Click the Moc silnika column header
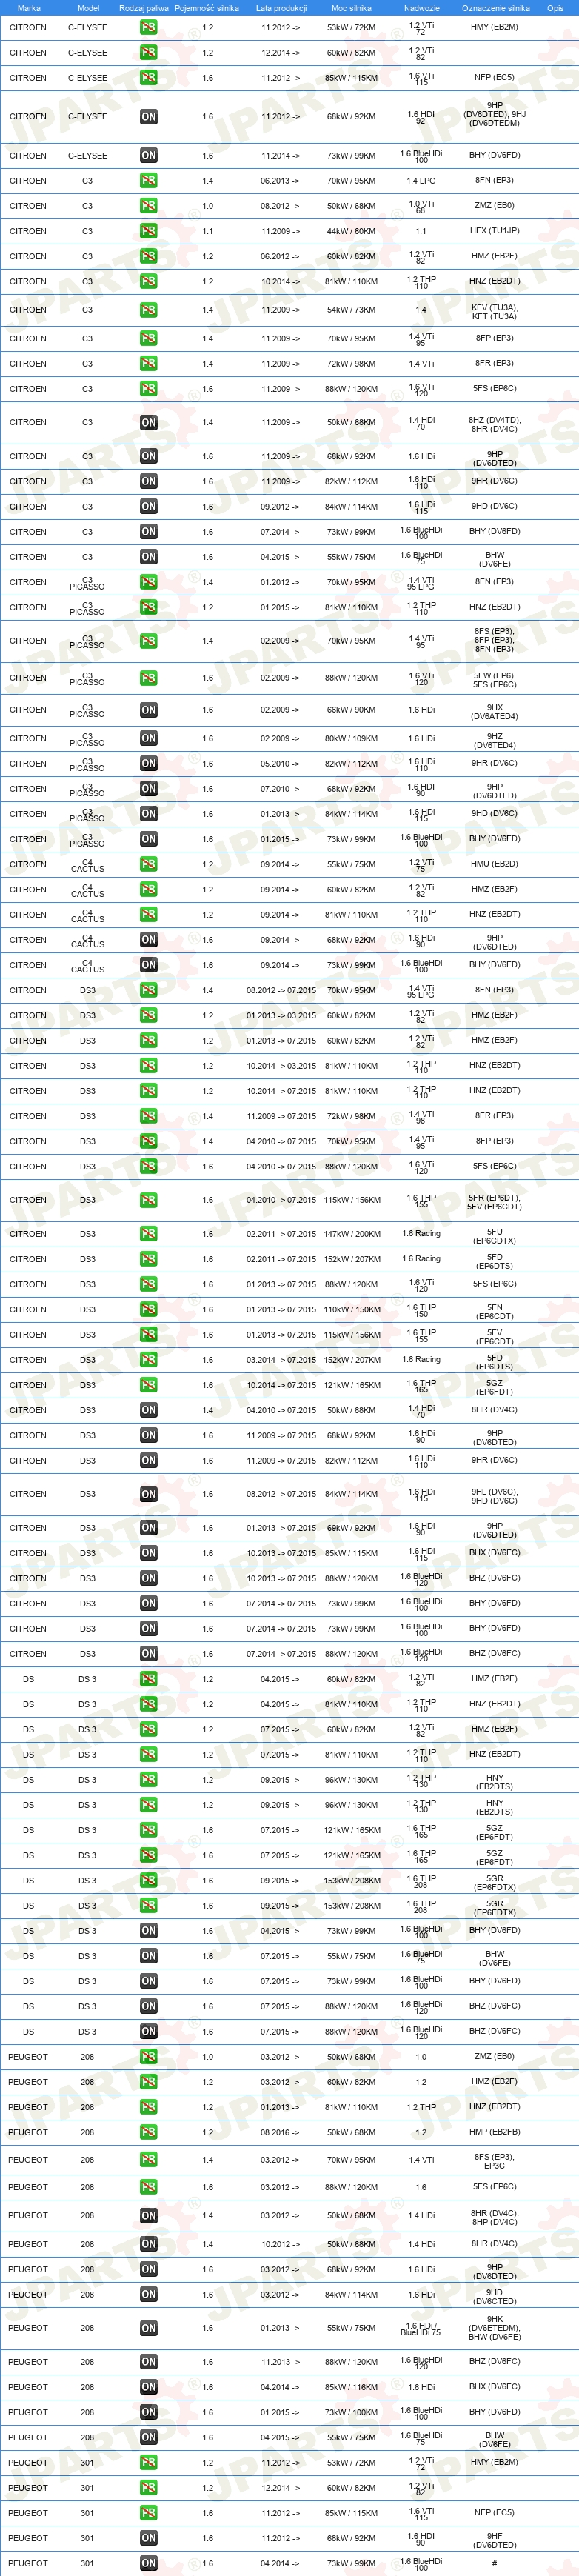The width and height of the screenshot is (579, 2576). coord(351,8)
